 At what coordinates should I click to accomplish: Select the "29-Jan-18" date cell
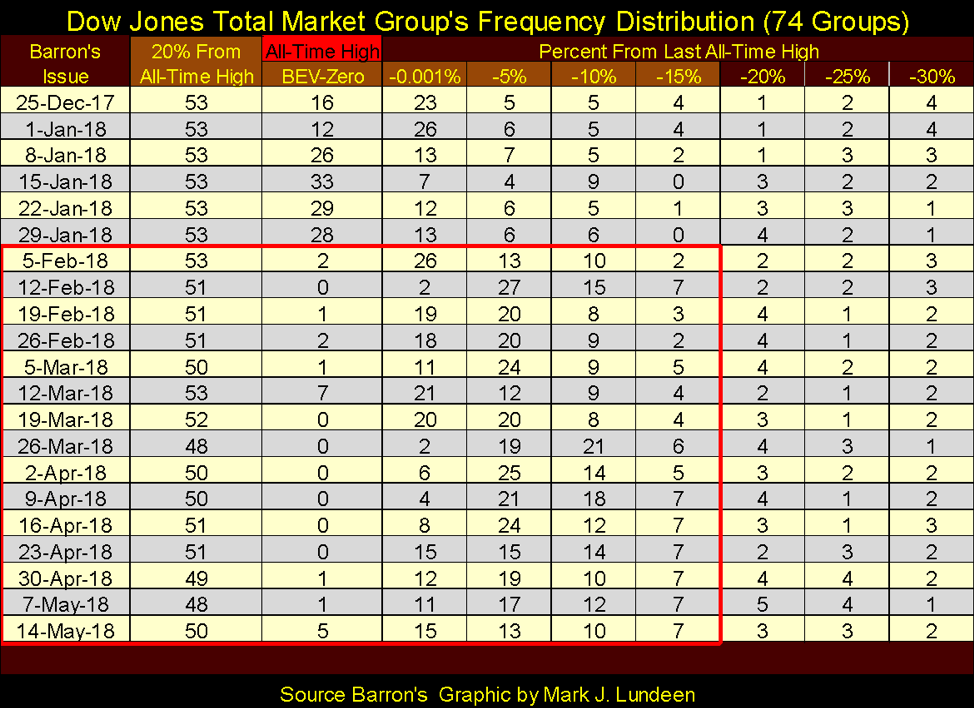click(65, 234)
